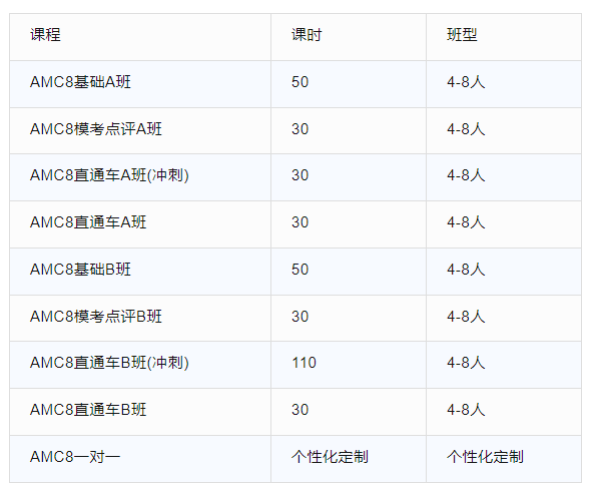597x501 pixels.
Task: Select AMC8直通车B班(冲刺) course name
Action: pos(109,362)
